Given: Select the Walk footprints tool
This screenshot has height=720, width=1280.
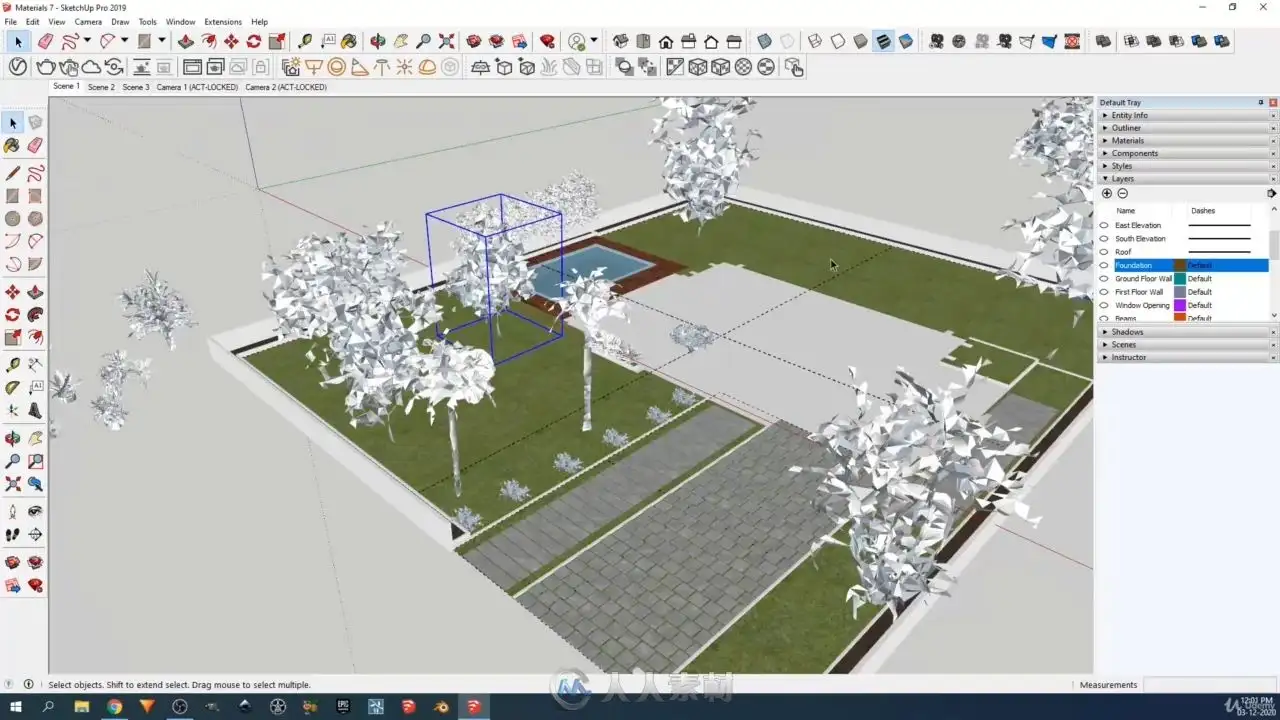Looking at the screenshot, I should 13,535.
